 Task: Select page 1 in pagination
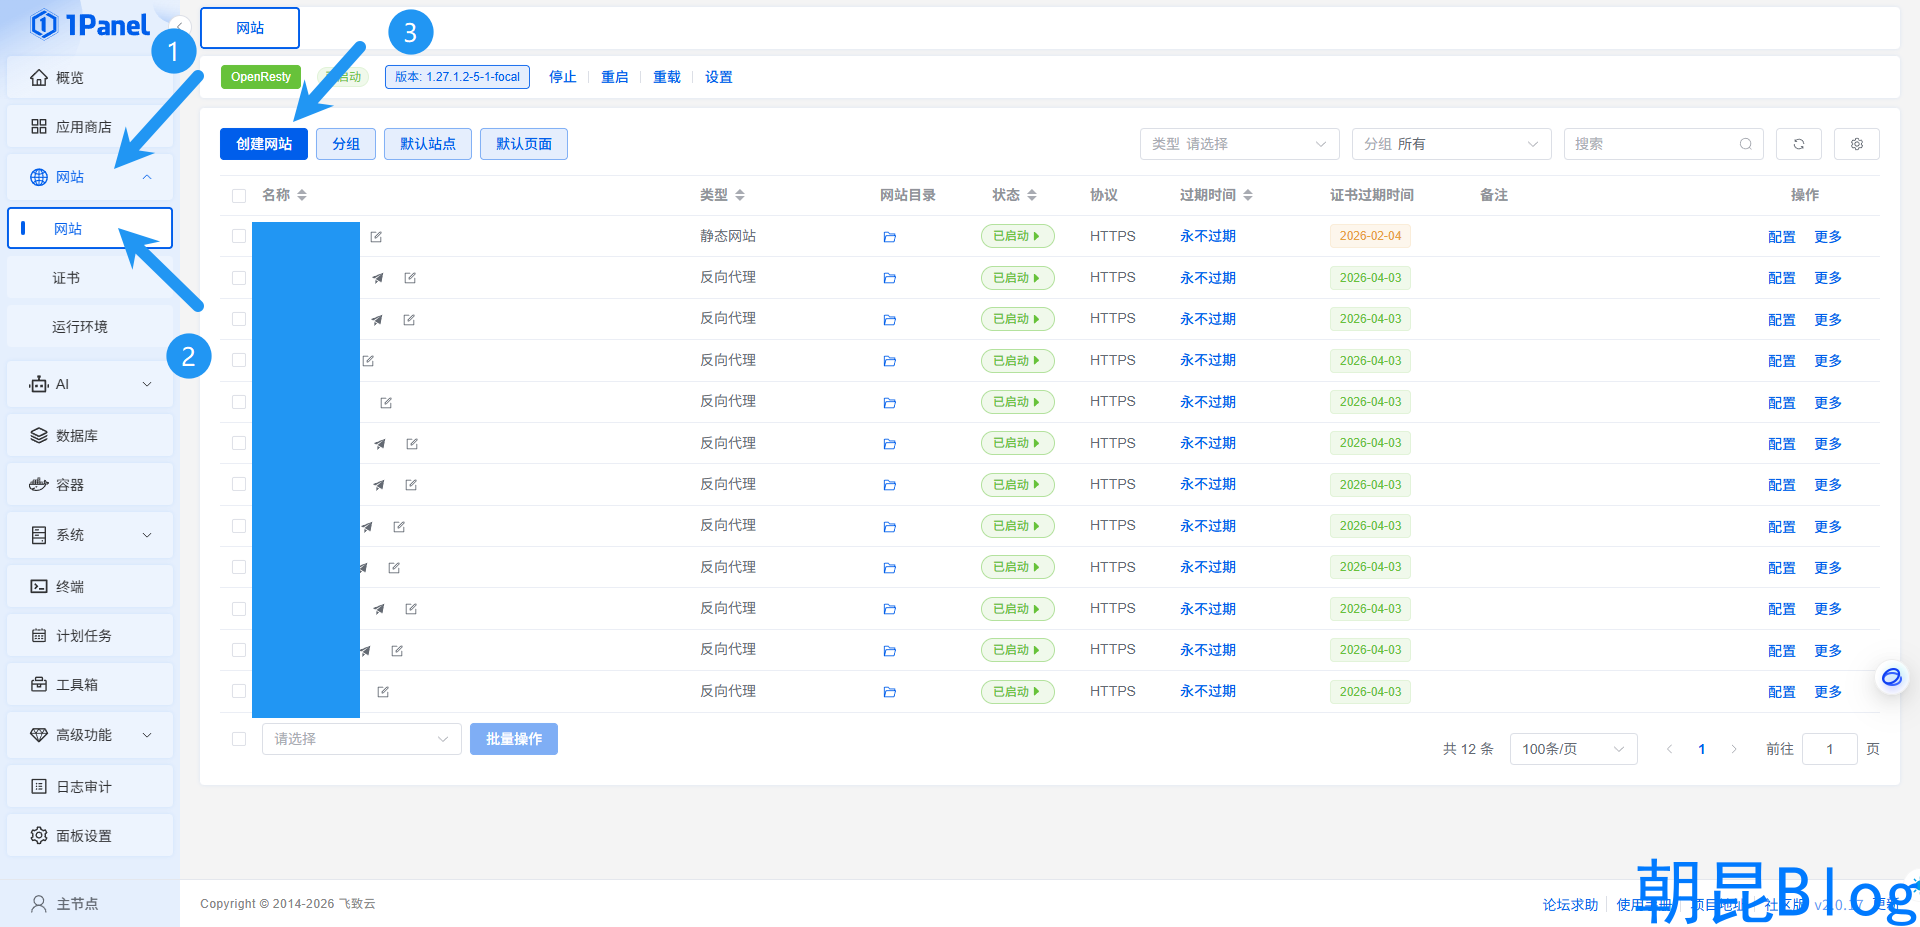coord(1702,749)
